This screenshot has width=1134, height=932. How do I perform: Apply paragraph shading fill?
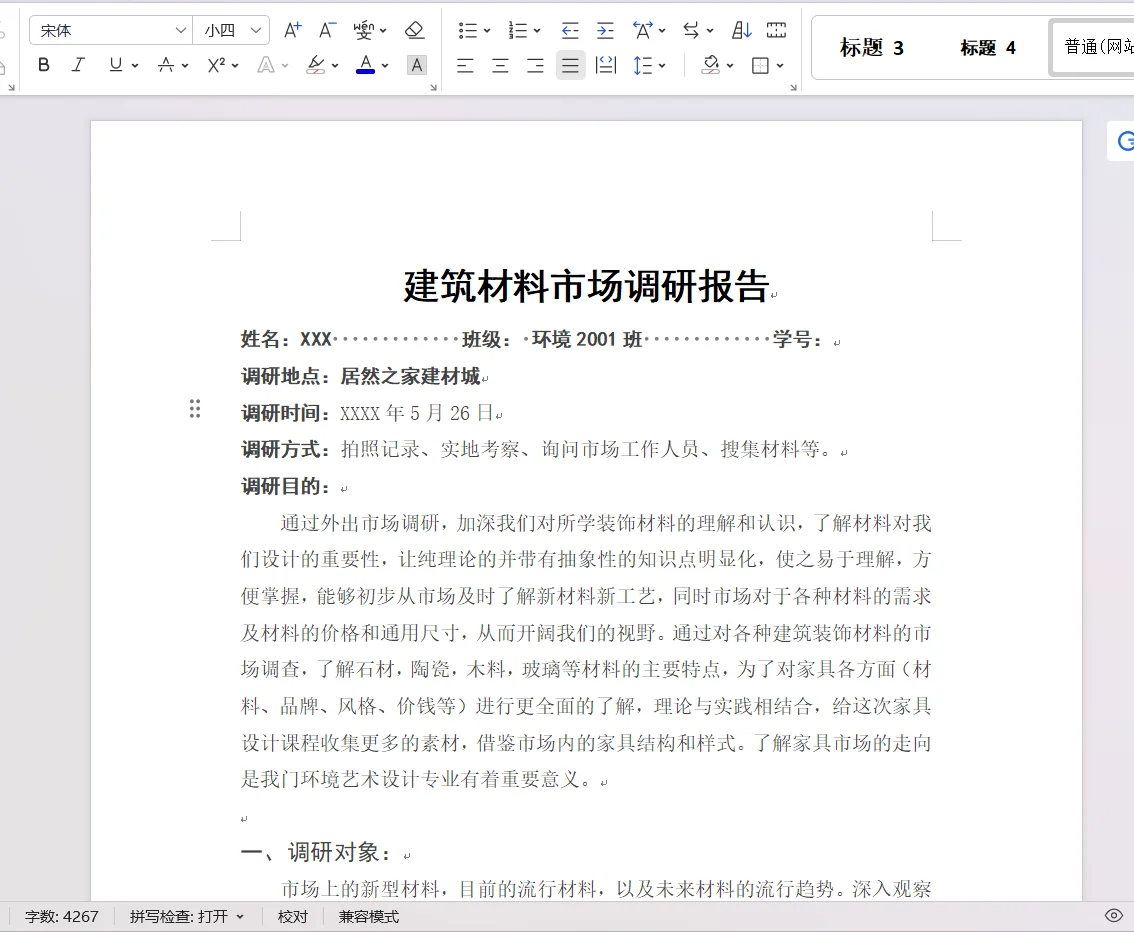711,66
